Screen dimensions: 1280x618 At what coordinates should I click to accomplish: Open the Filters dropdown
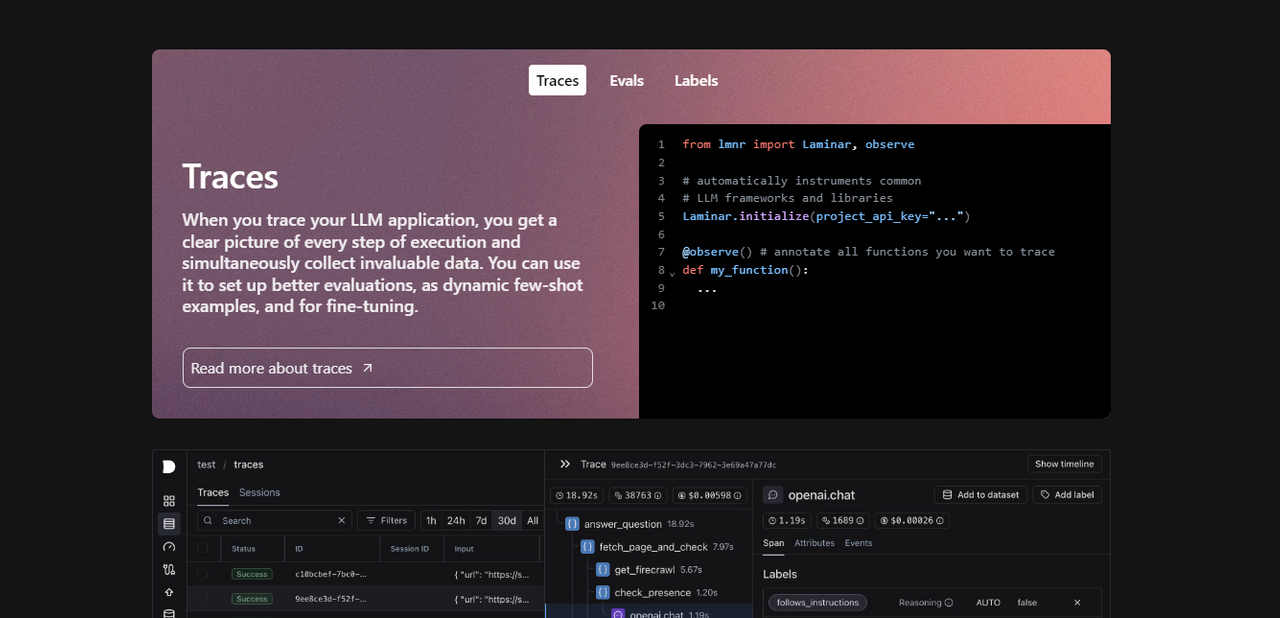[x=386, y=521]
